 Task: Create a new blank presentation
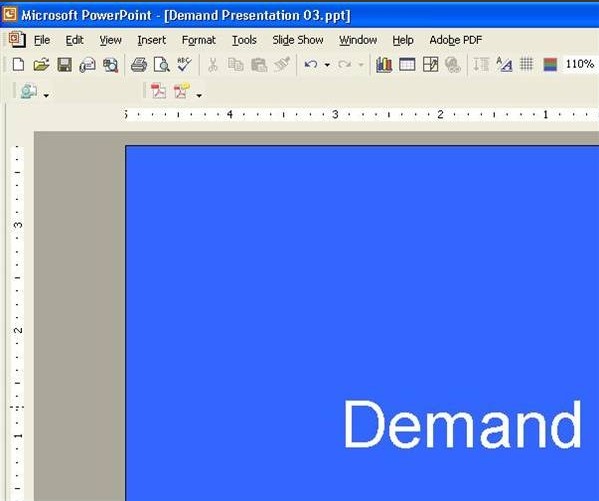[x=18, y=65]
